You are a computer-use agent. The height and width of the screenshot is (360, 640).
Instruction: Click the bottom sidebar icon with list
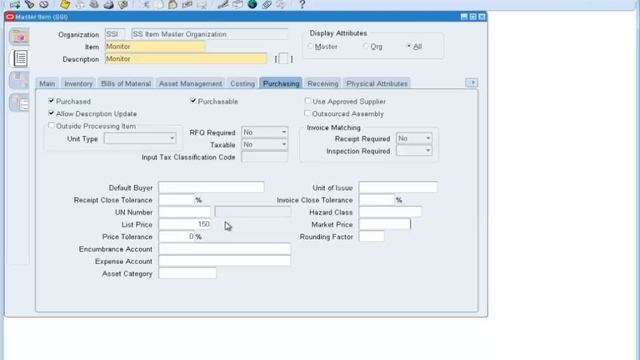point(19,102)
